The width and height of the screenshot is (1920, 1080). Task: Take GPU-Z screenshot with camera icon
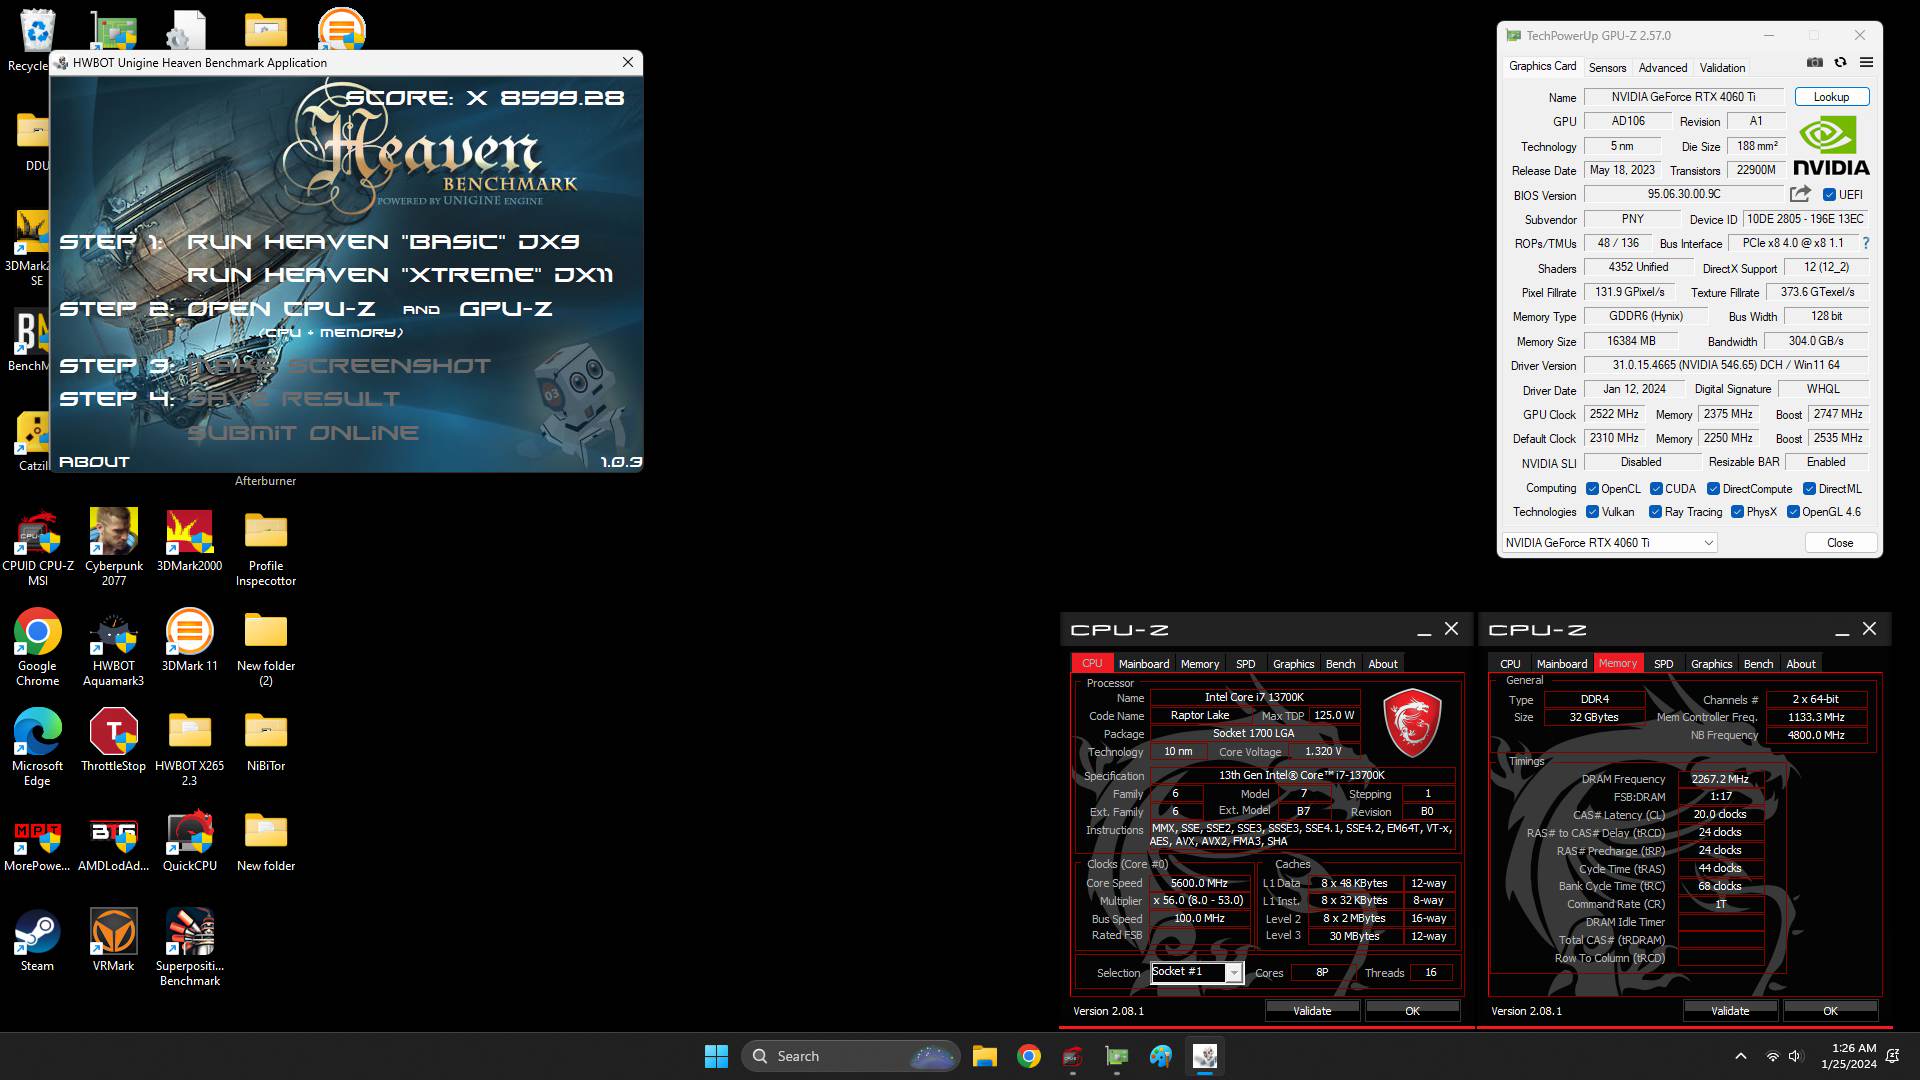[x=1815, y=62]
